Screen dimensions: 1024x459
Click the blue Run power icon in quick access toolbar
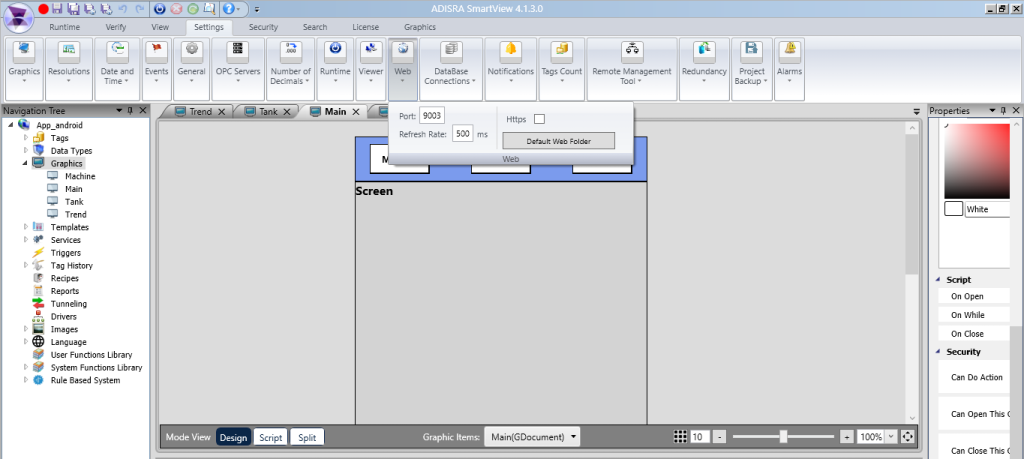tap(161, 8)
